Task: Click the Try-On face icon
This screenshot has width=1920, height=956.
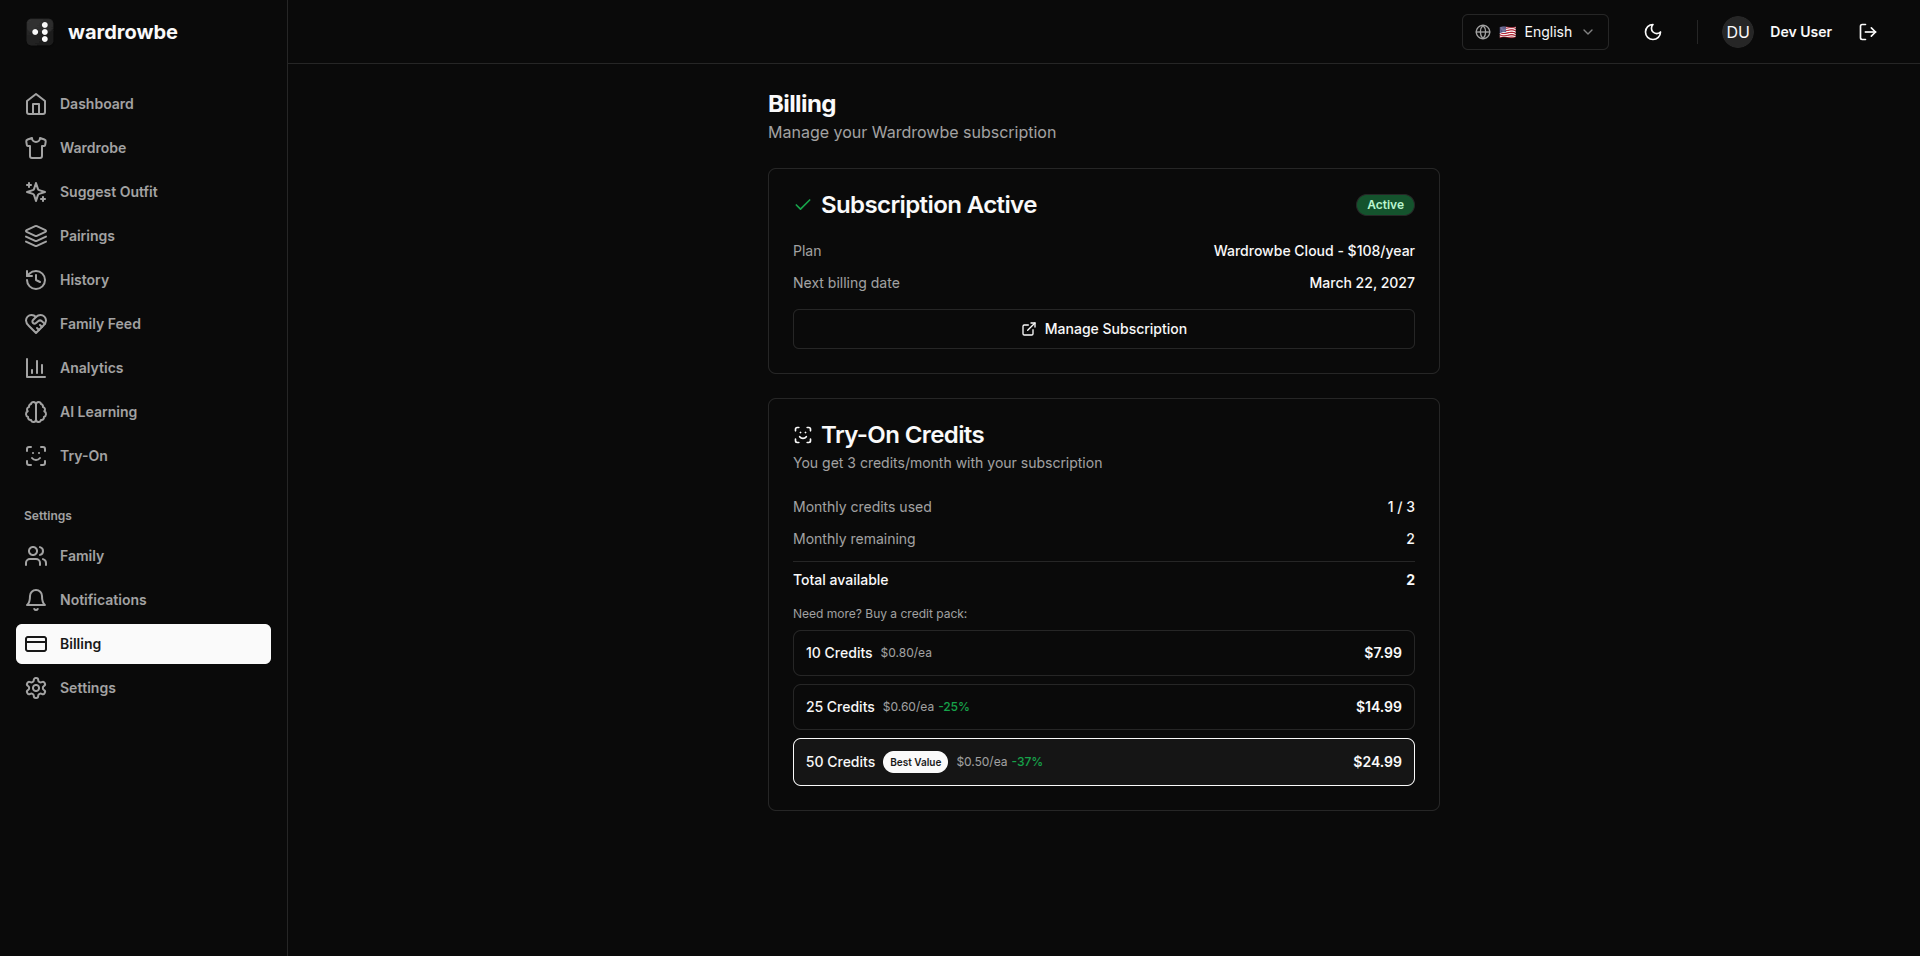Action: [36, 456]
